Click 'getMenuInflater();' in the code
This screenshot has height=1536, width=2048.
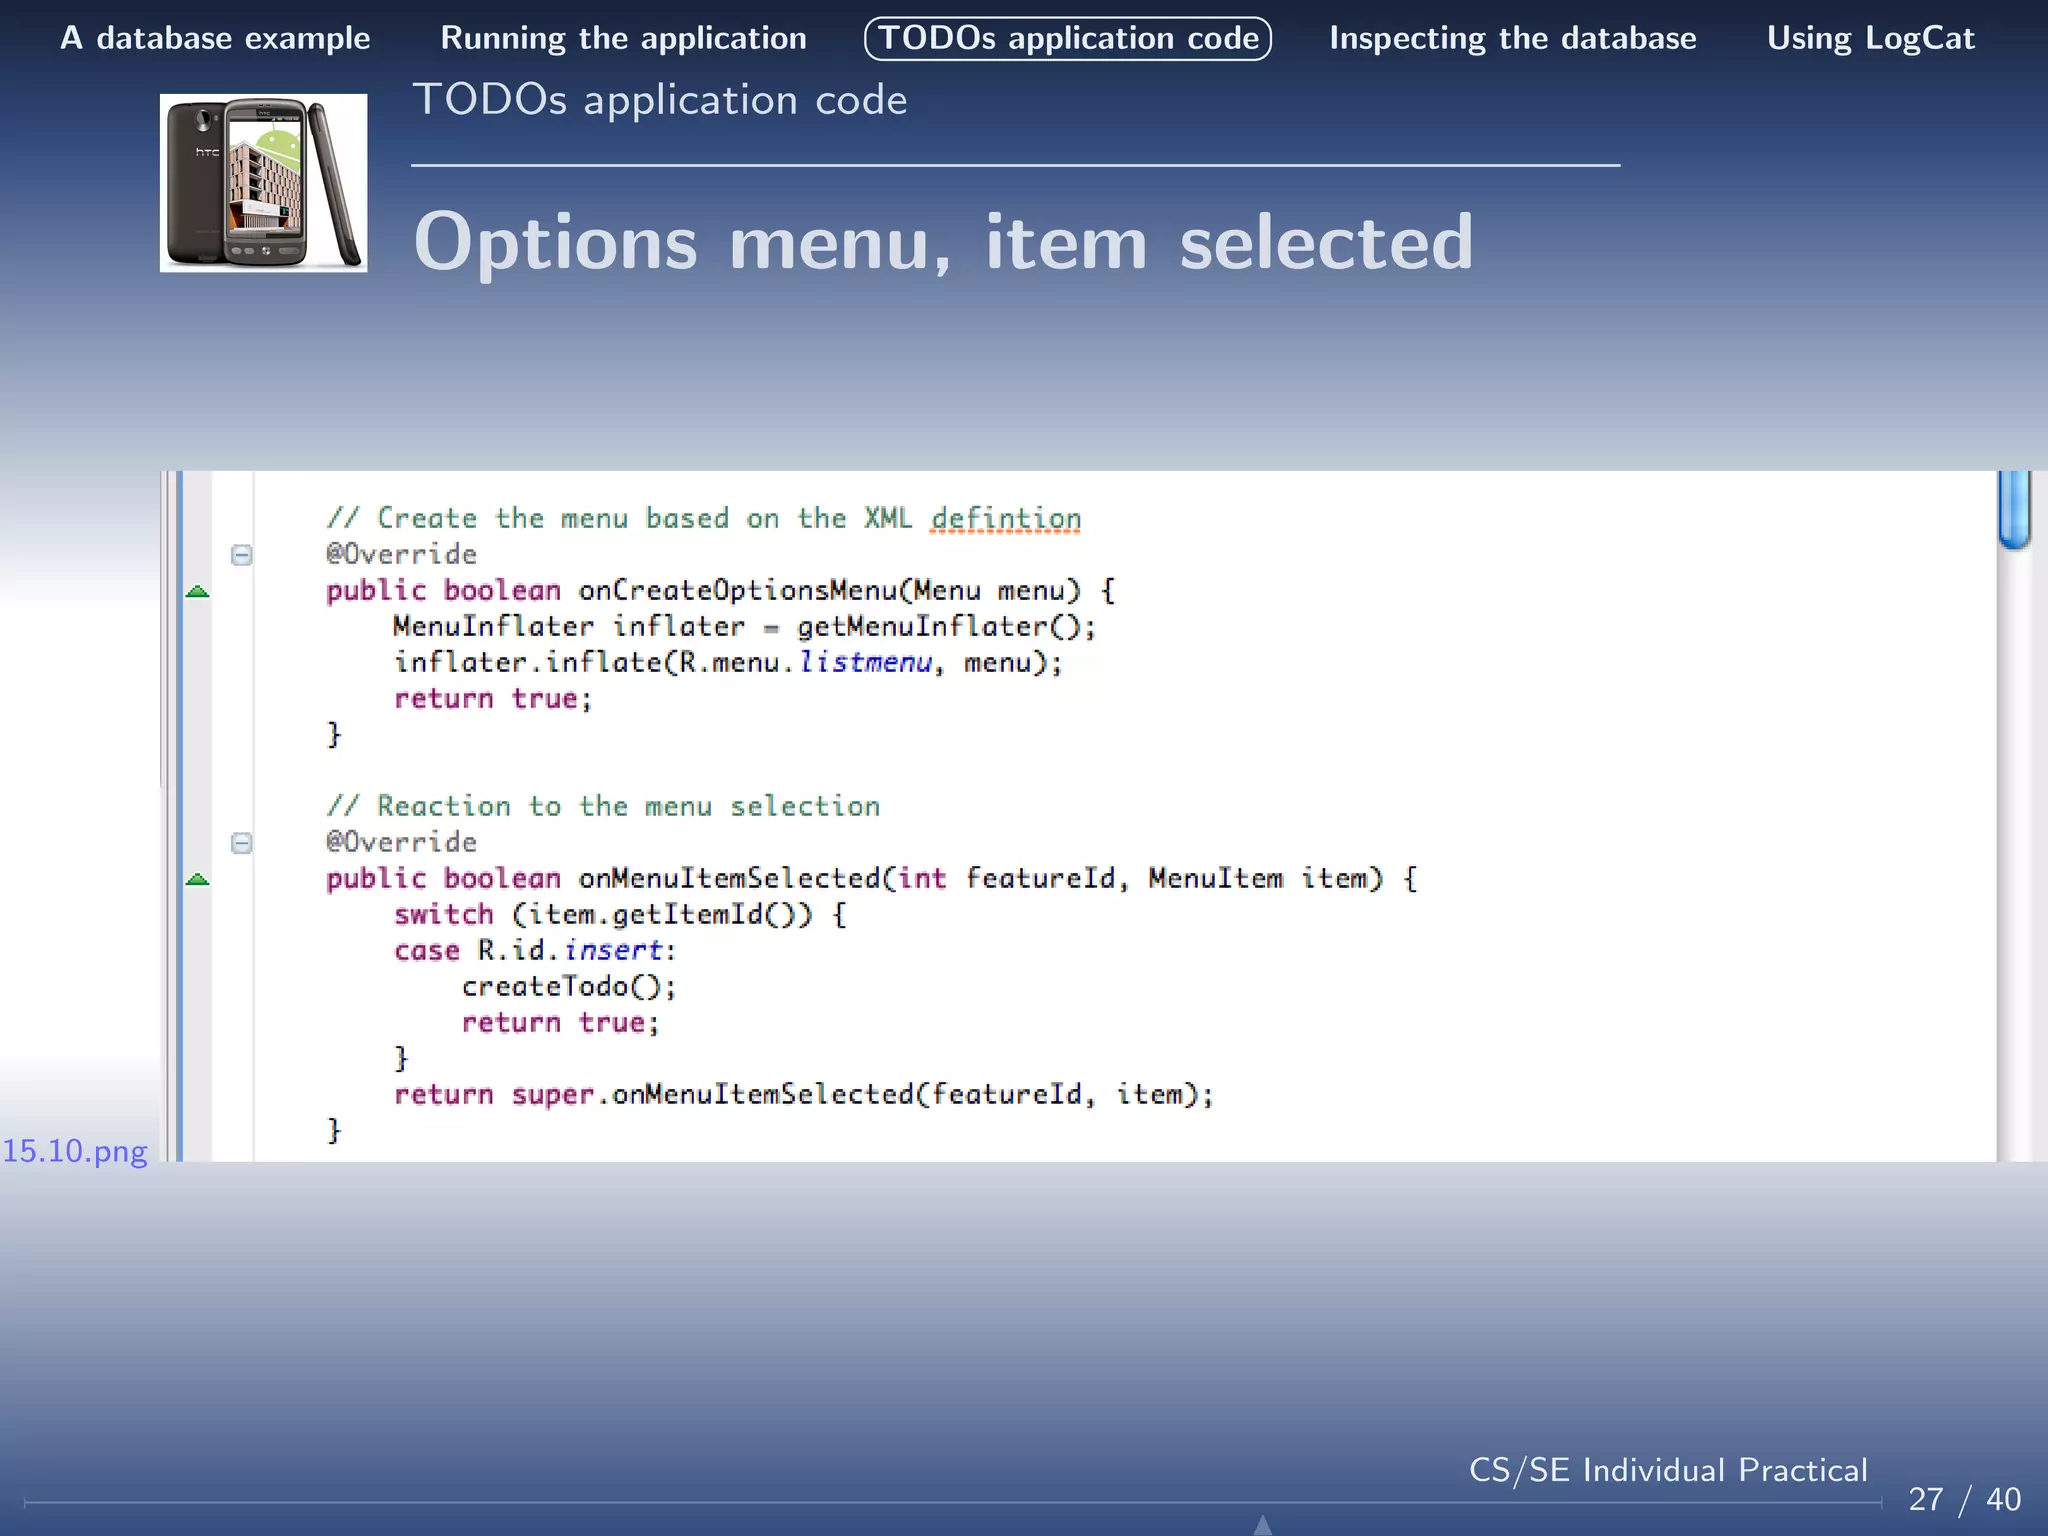pyautogui.click(x=946, y=626)
